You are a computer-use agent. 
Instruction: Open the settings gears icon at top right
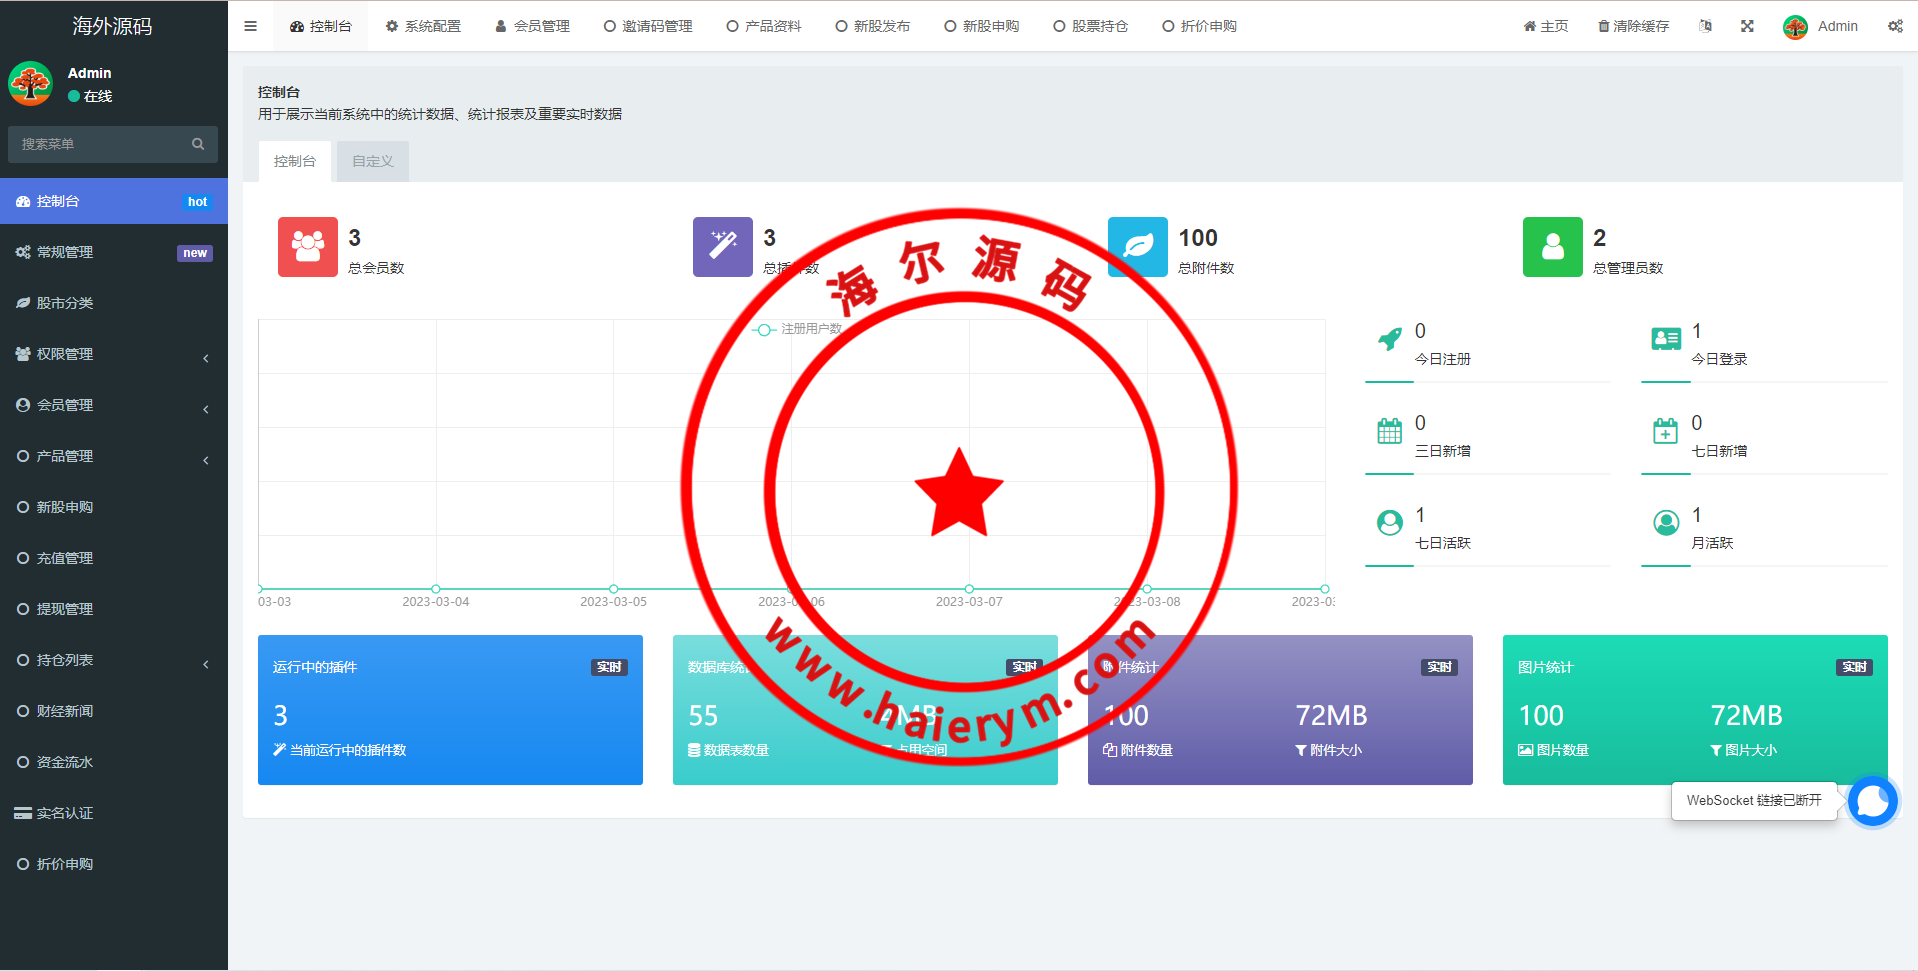tap(1895, 26)
